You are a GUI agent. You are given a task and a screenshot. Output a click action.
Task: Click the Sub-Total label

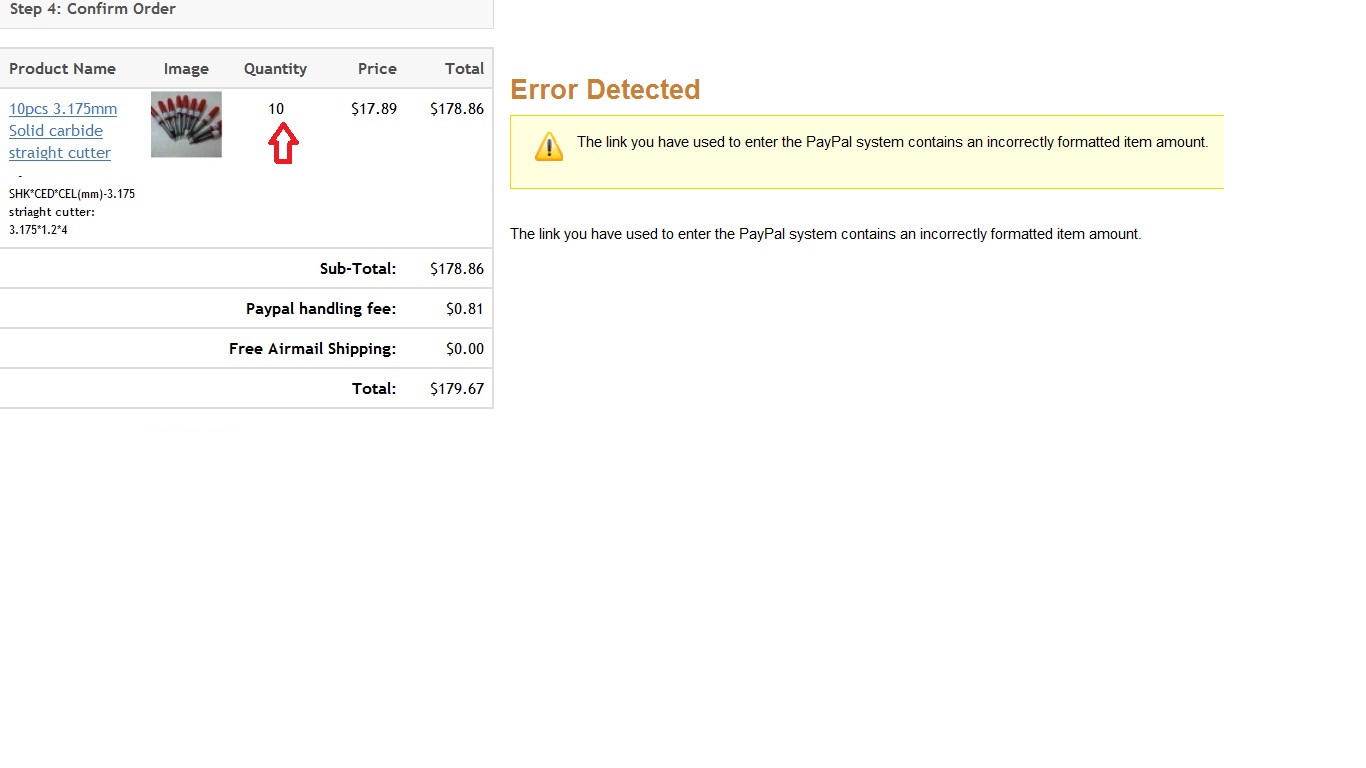click(358, 269)
